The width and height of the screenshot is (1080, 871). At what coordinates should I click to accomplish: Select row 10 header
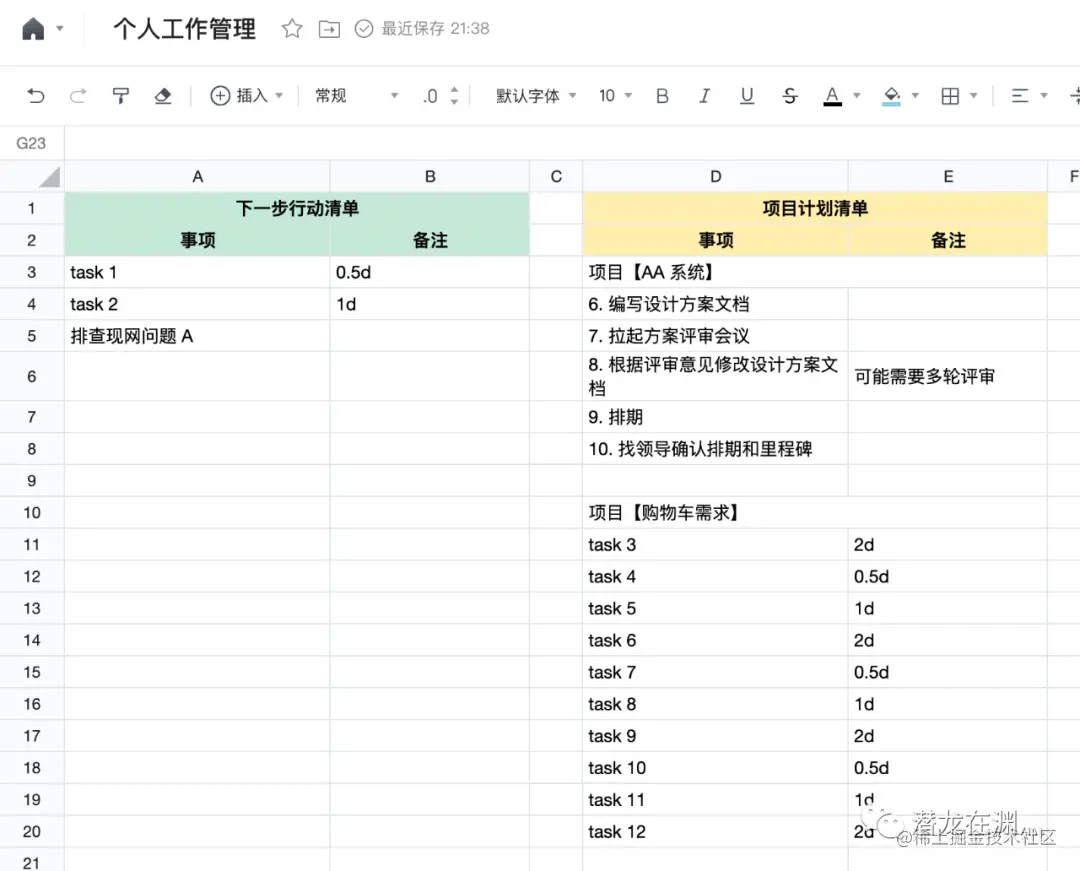[32, 512]
